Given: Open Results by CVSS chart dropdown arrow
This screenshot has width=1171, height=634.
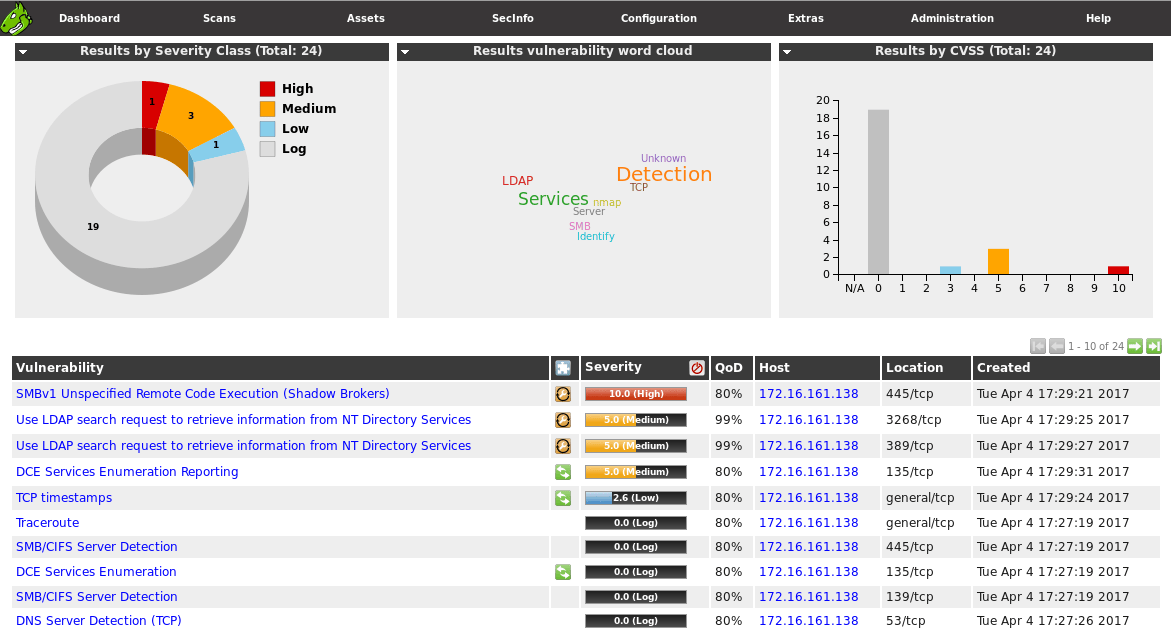Looking at the screenshot, I should (x=787, y=52).
